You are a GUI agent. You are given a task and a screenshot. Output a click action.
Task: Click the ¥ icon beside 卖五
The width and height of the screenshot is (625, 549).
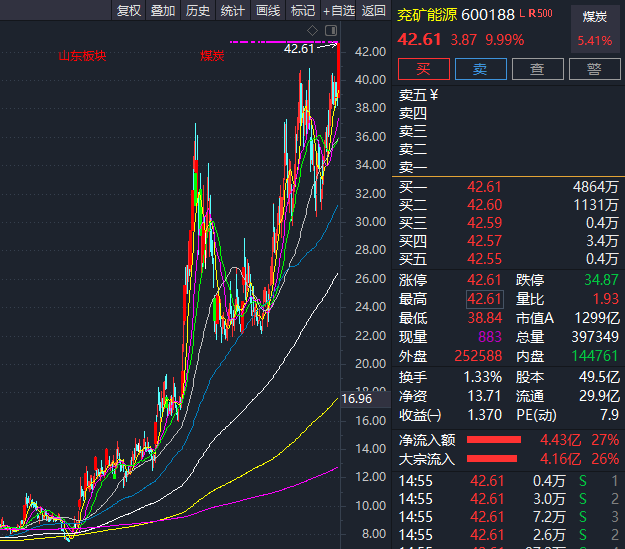436,95
